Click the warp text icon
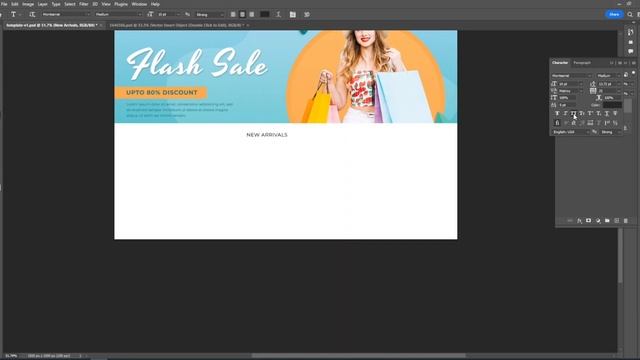 tap(278, 14)
